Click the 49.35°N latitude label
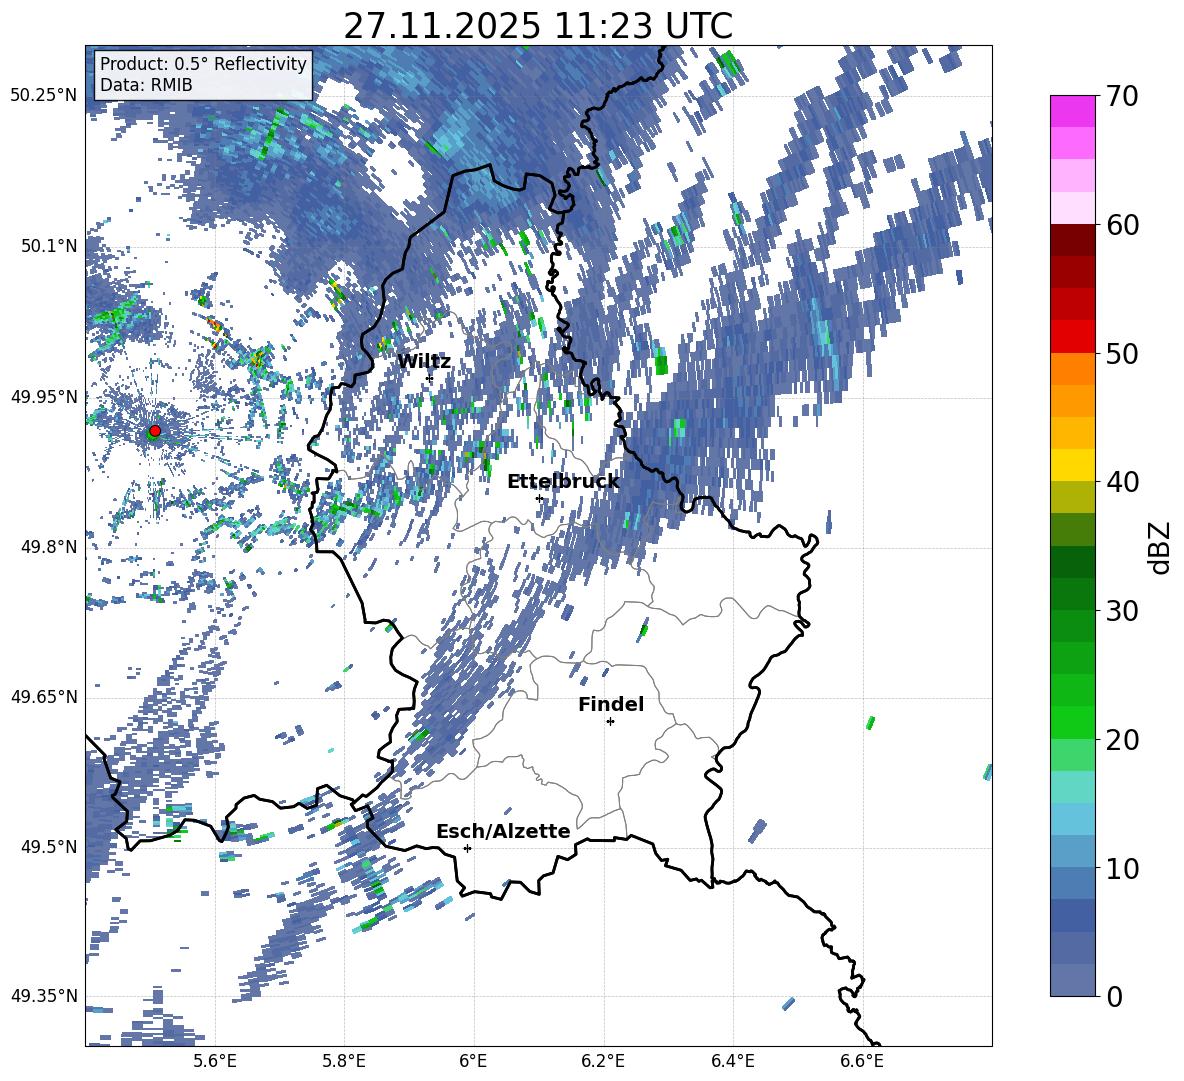Screen dimensions: 1184x1081 44,996
